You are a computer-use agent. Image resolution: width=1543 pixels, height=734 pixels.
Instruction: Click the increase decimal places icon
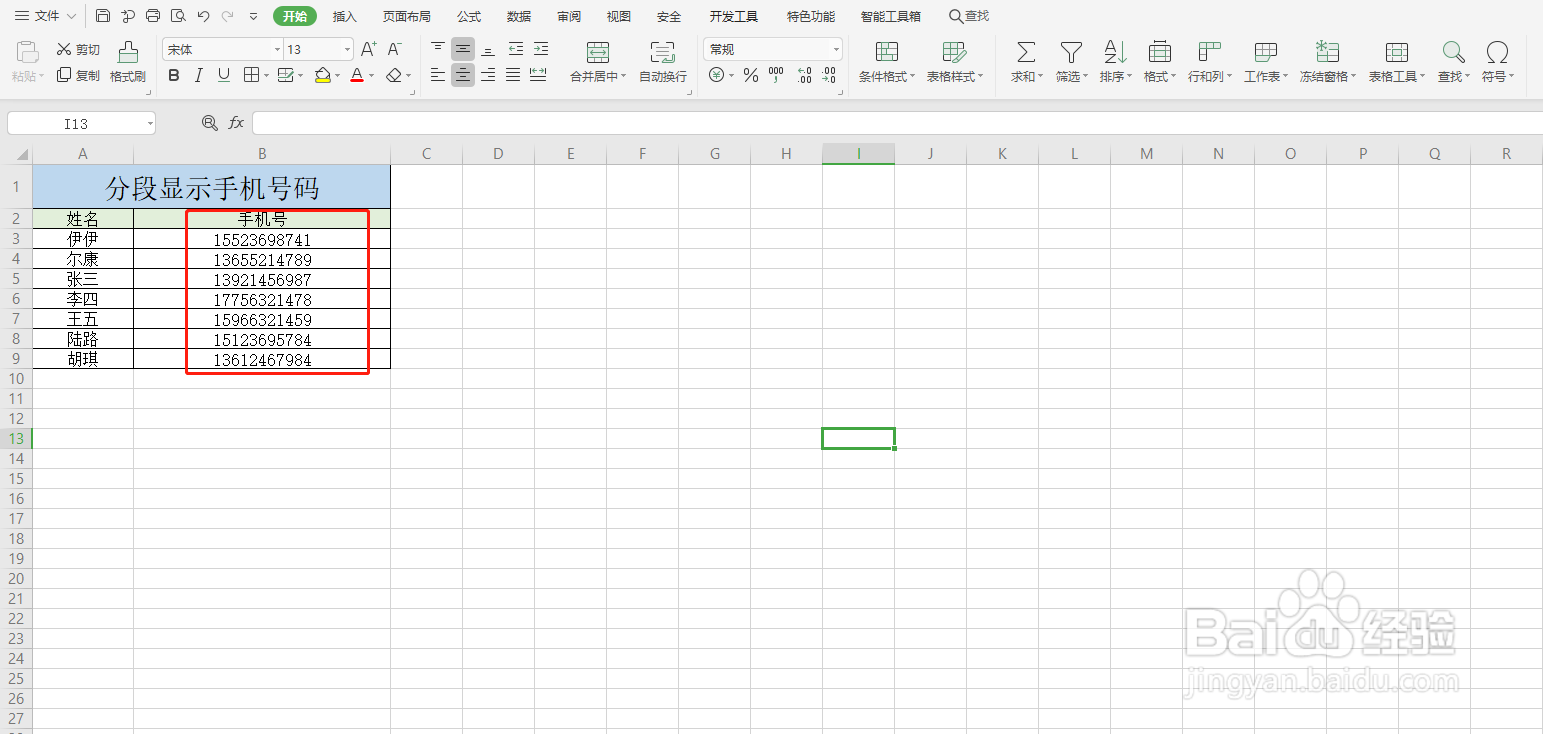[804, 75]
